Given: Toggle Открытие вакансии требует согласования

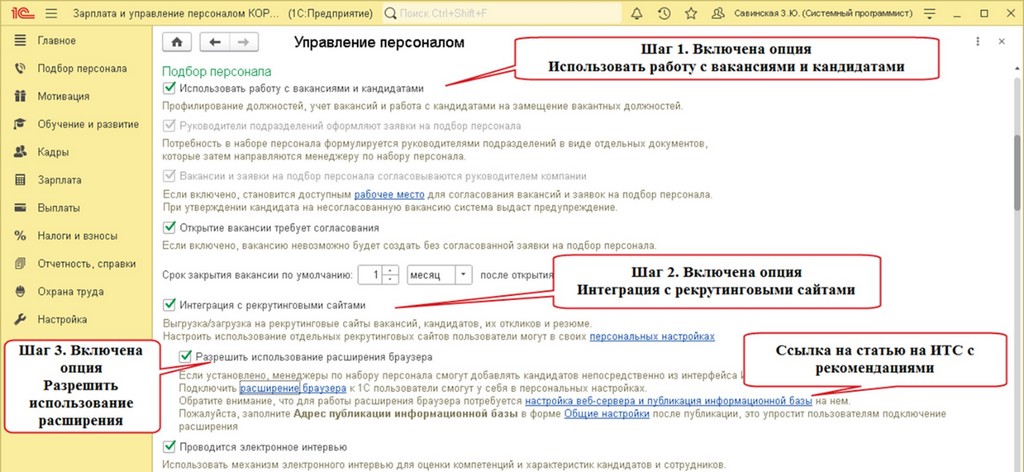Looking at the screenshot, I should pos(170,228).
